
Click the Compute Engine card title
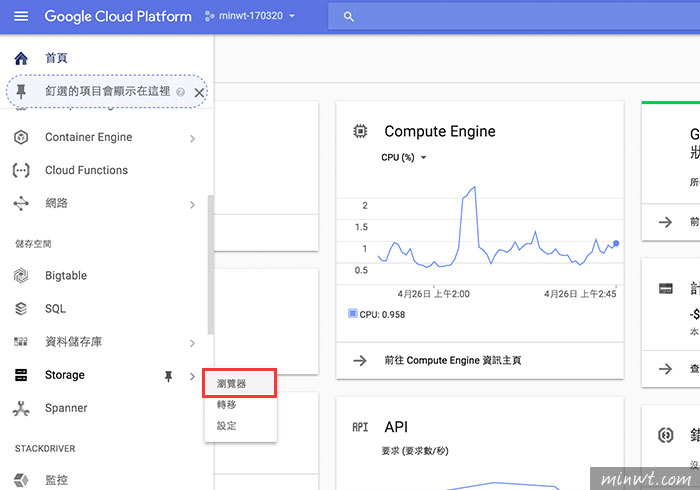(440, 131)
